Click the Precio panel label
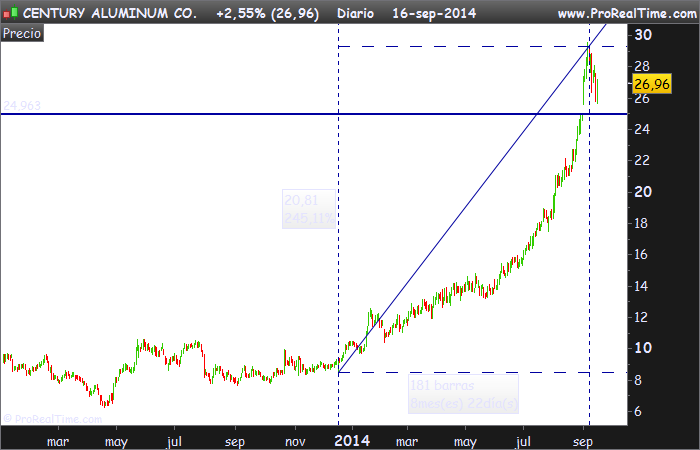The image size is (700, 450). [x=22, y=33]
